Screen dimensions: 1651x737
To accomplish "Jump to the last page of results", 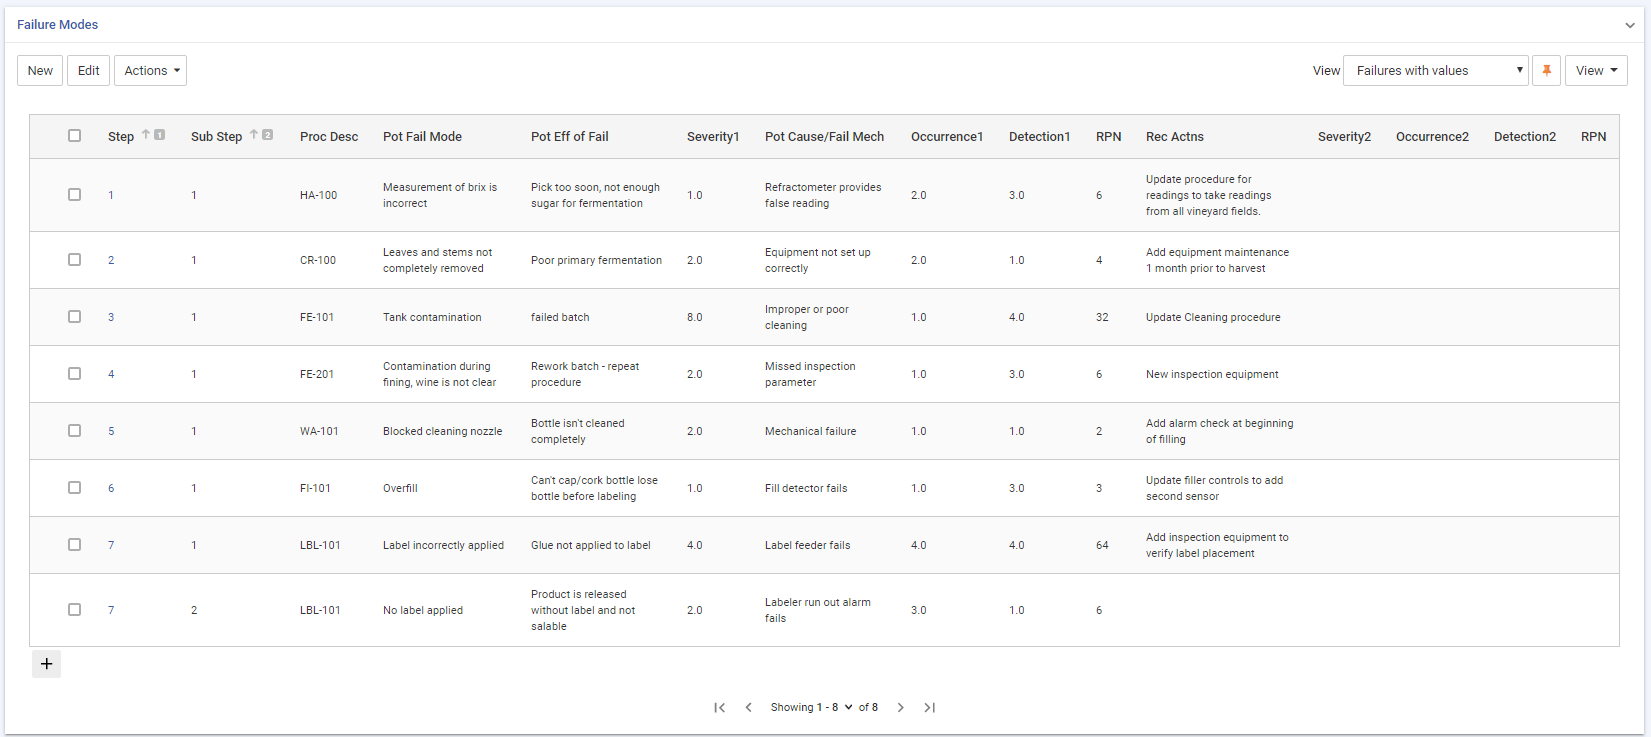I will pos(929,708).
